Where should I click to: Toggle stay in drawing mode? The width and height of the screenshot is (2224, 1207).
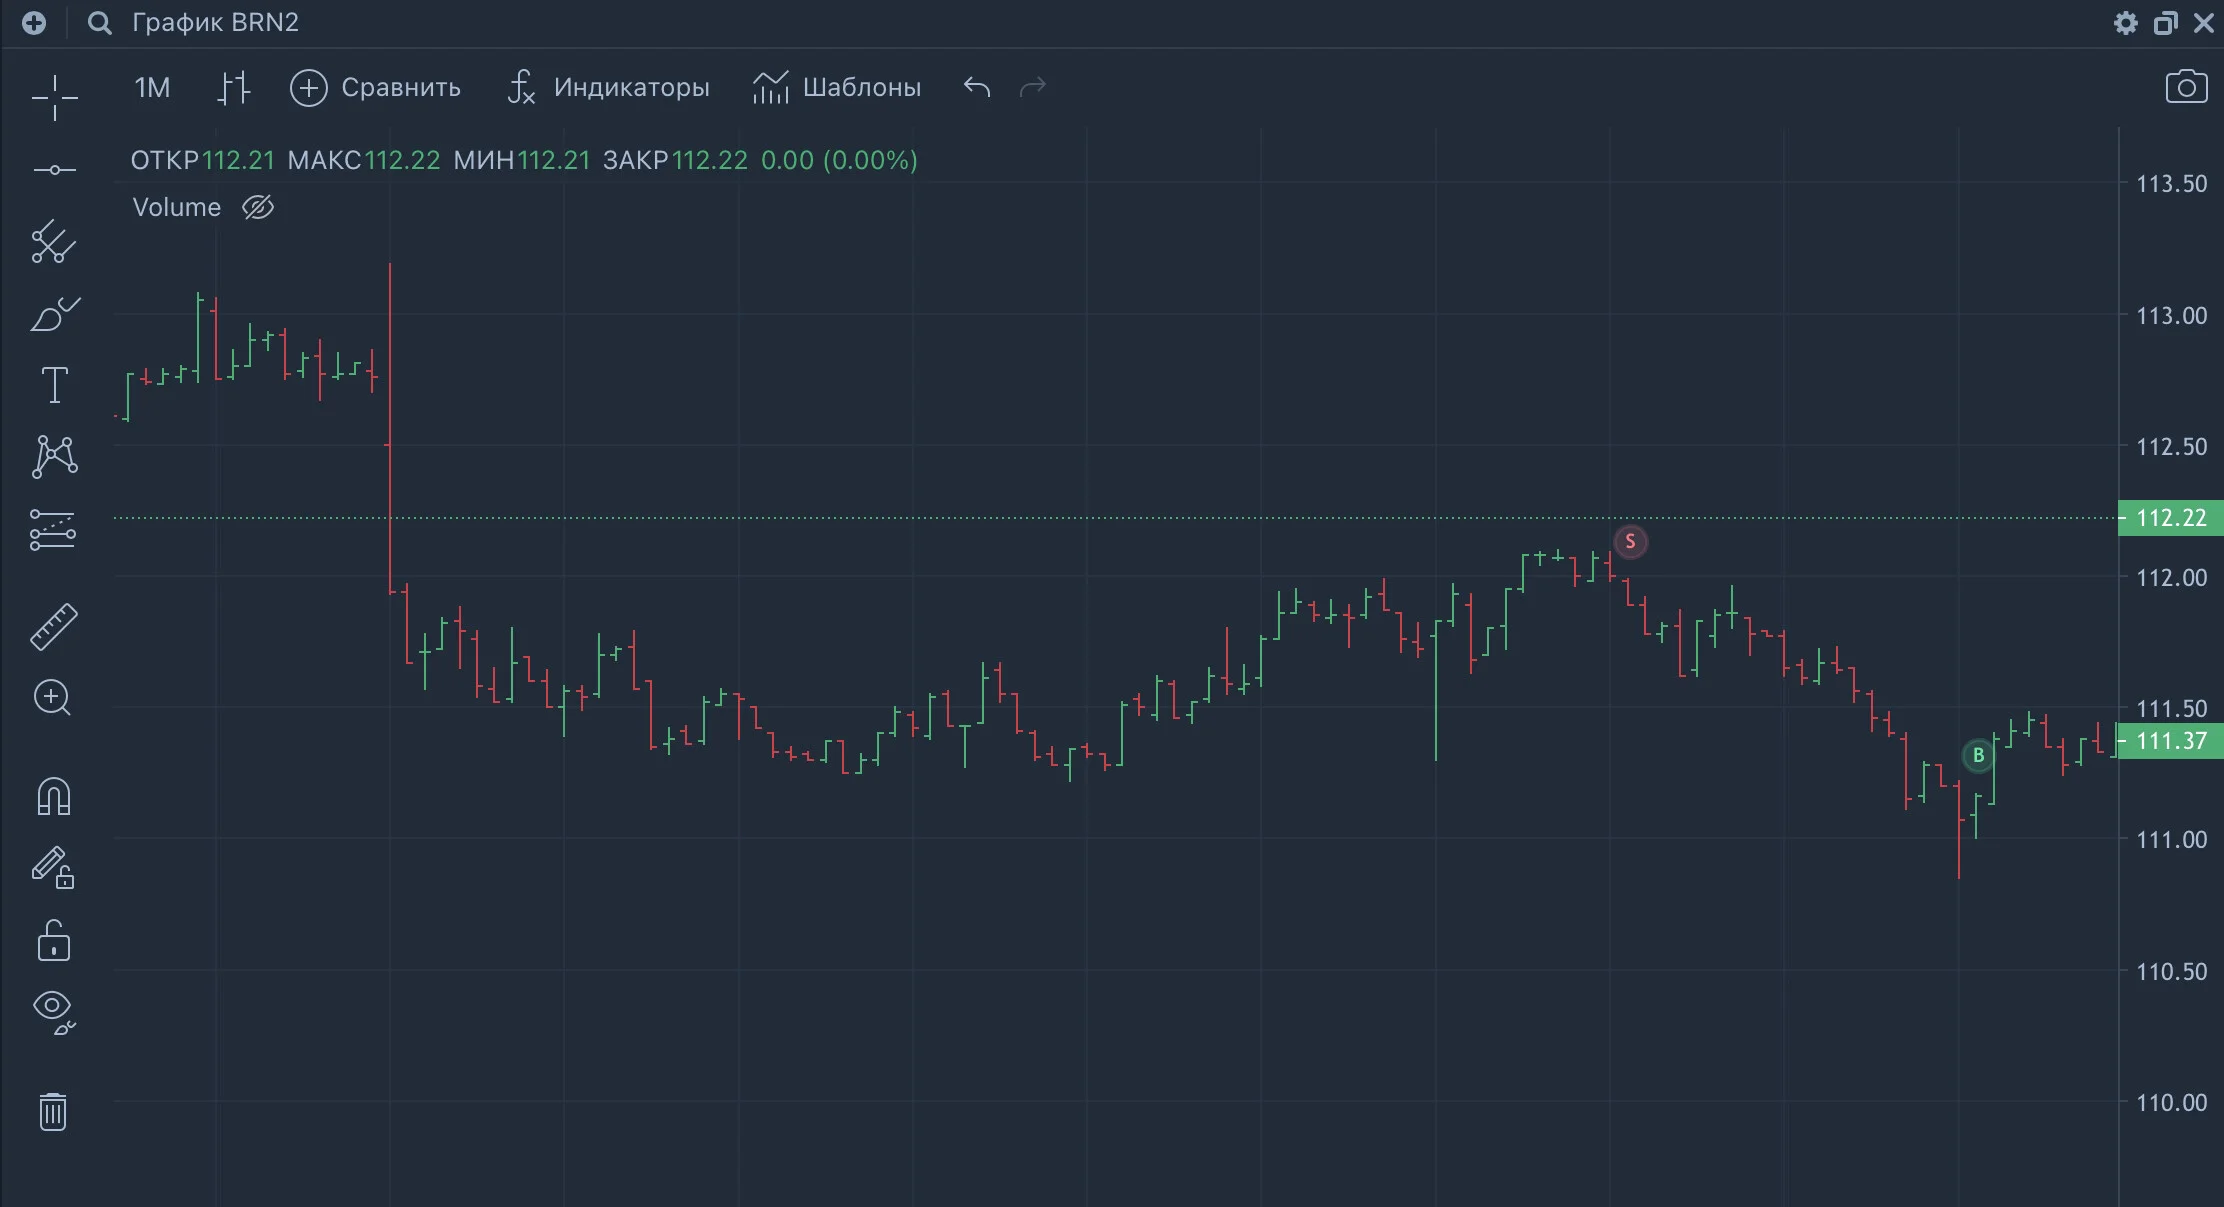tap(53, 868)
